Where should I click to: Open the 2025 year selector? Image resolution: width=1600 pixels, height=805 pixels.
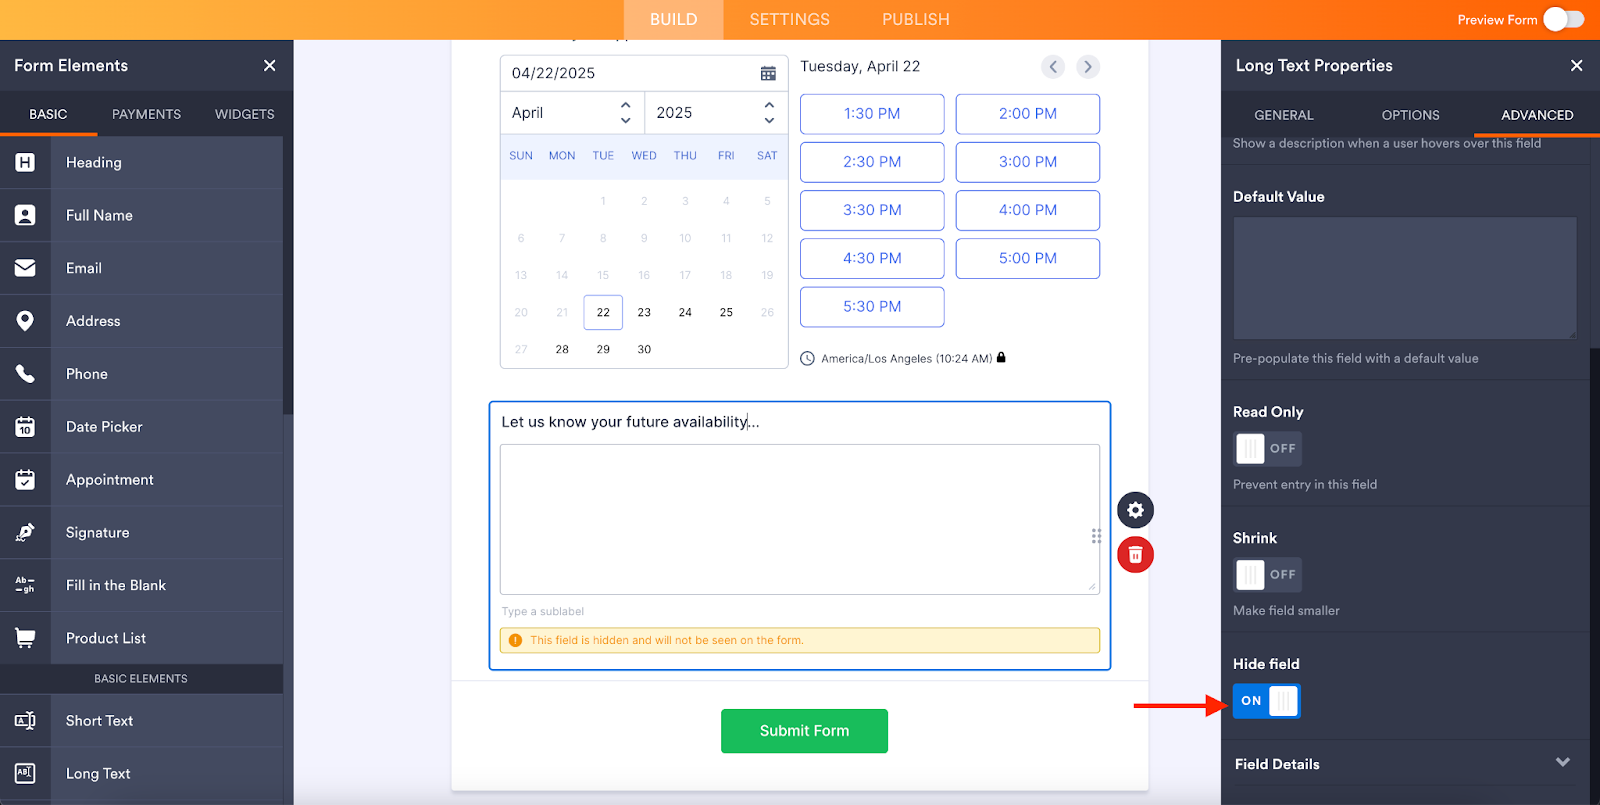pos(715,113)
